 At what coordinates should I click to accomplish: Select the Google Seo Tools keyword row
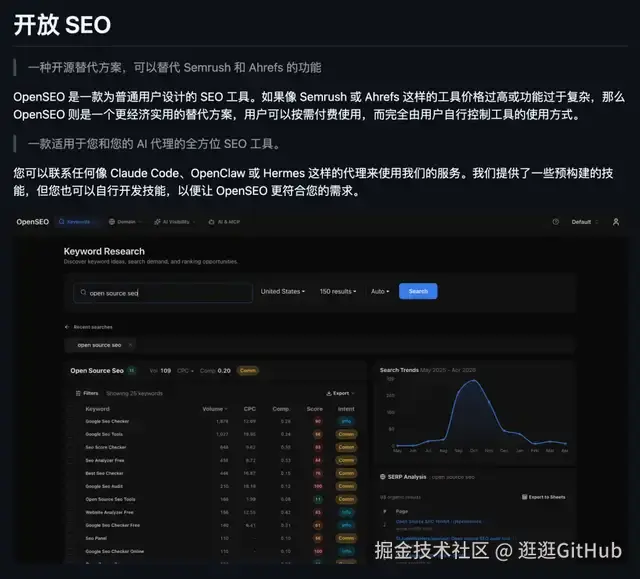click(x=214, y=434)
